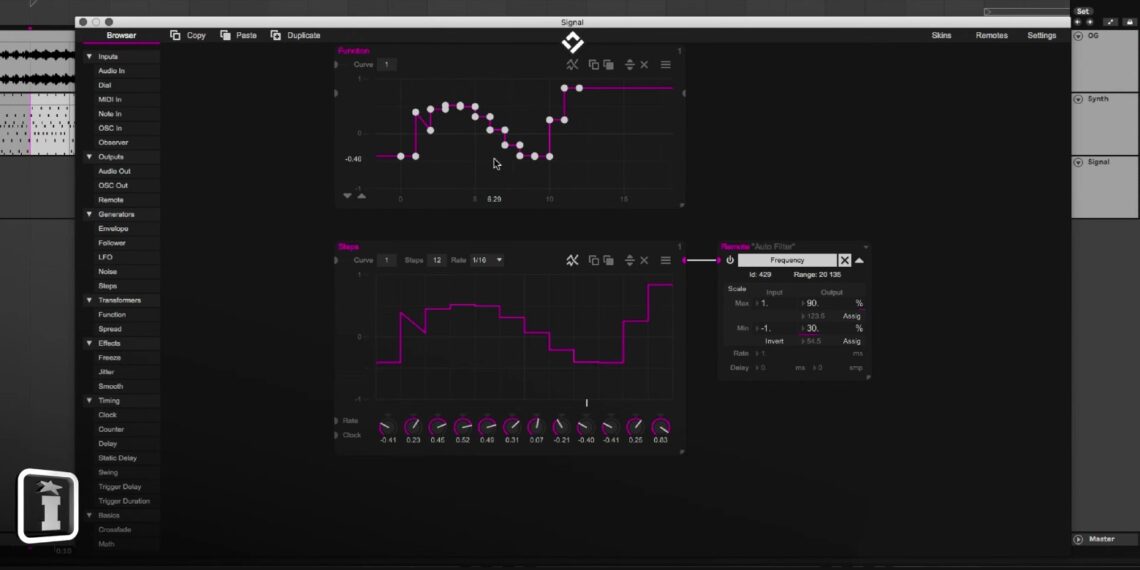Collapse the Outputs category in the browser
This screenshot has width=1140, height=570.
click(89, 156)
